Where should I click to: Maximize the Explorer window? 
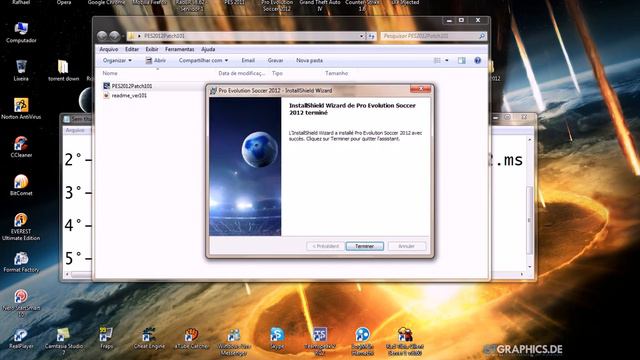[x=462, y=20]
